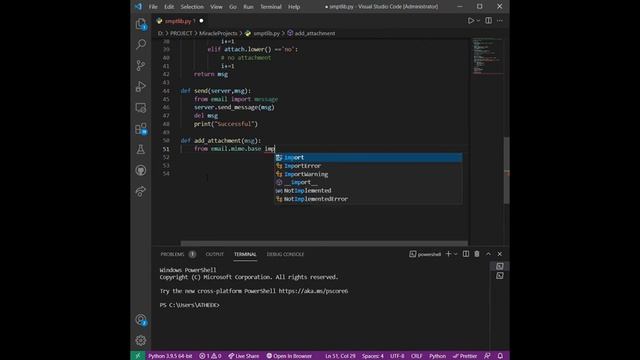Create a new terminal with plus
Viewport: 640px width, 360px height.
coord(448,254)
